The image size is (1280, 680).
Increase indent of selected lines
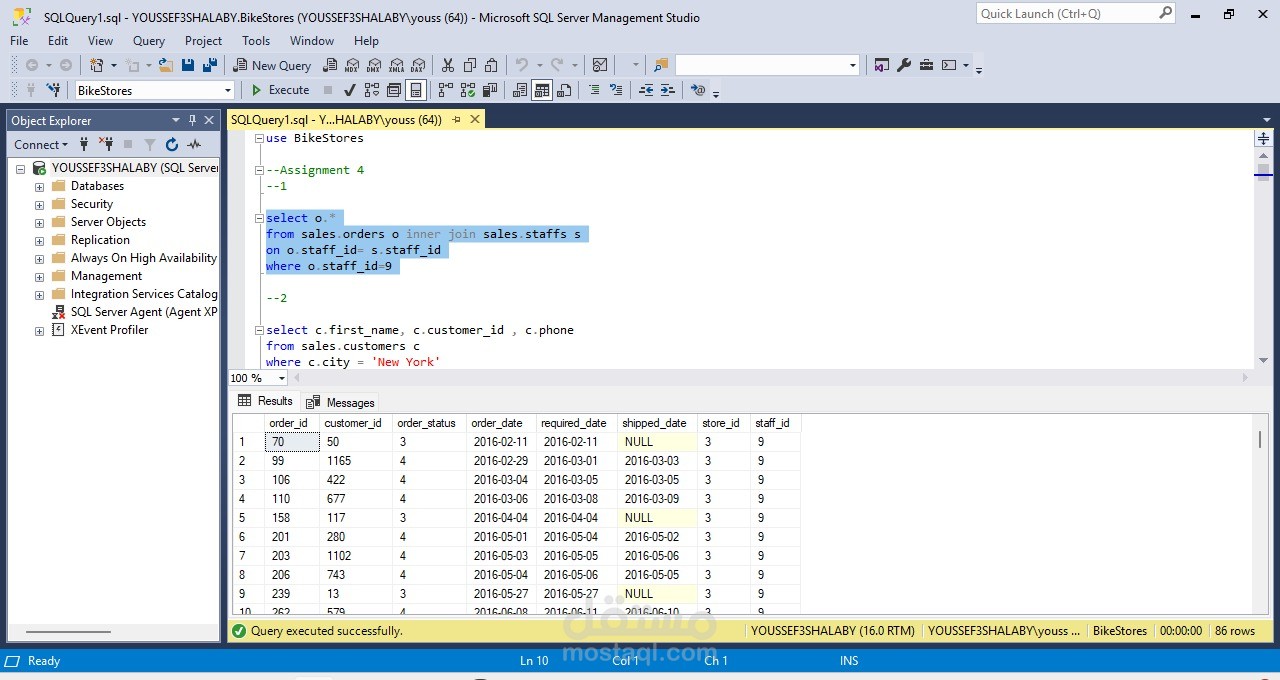668,90
